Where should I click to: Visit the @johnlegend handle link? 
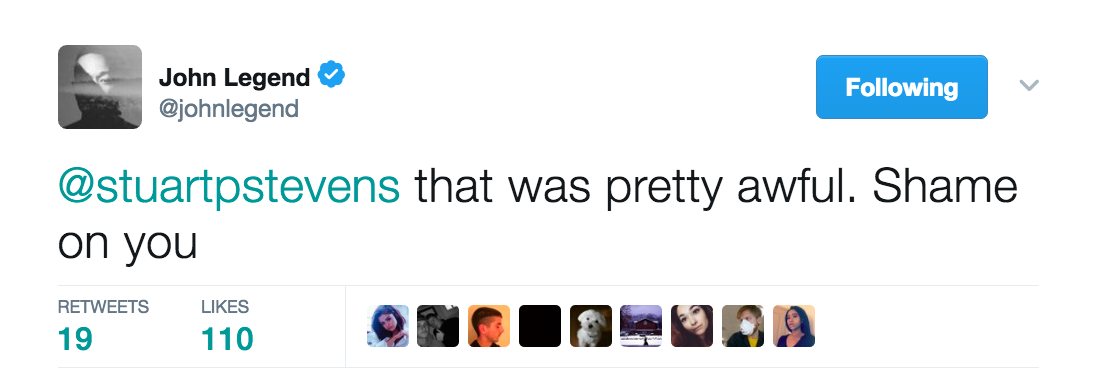[x=229, y=109]
